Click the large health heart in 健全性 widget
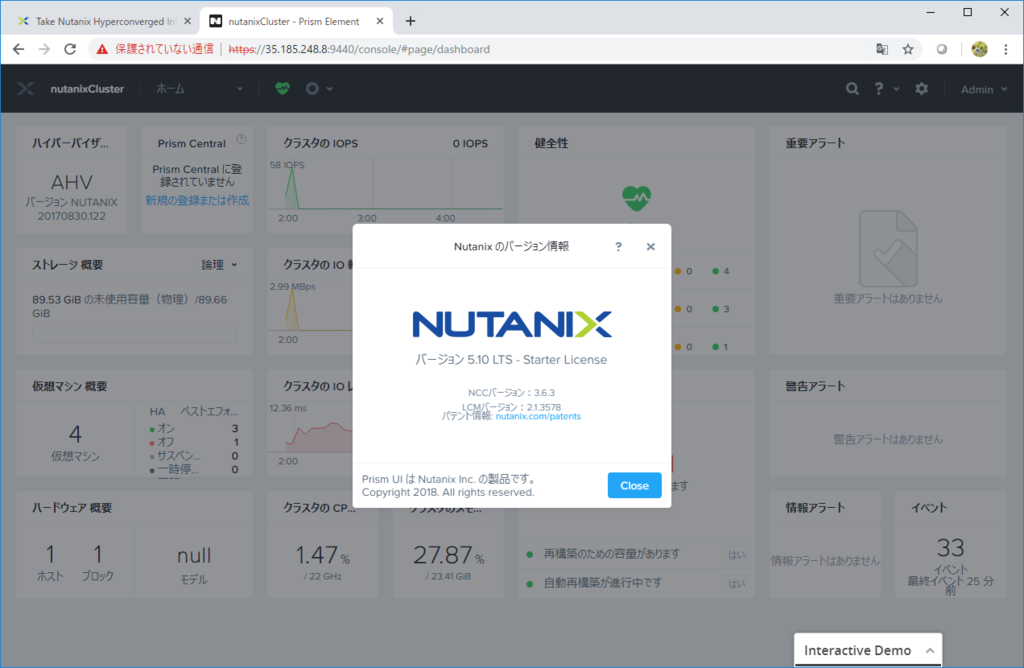The height and width of the screenshot is (668, 1024). coord(636,199)
